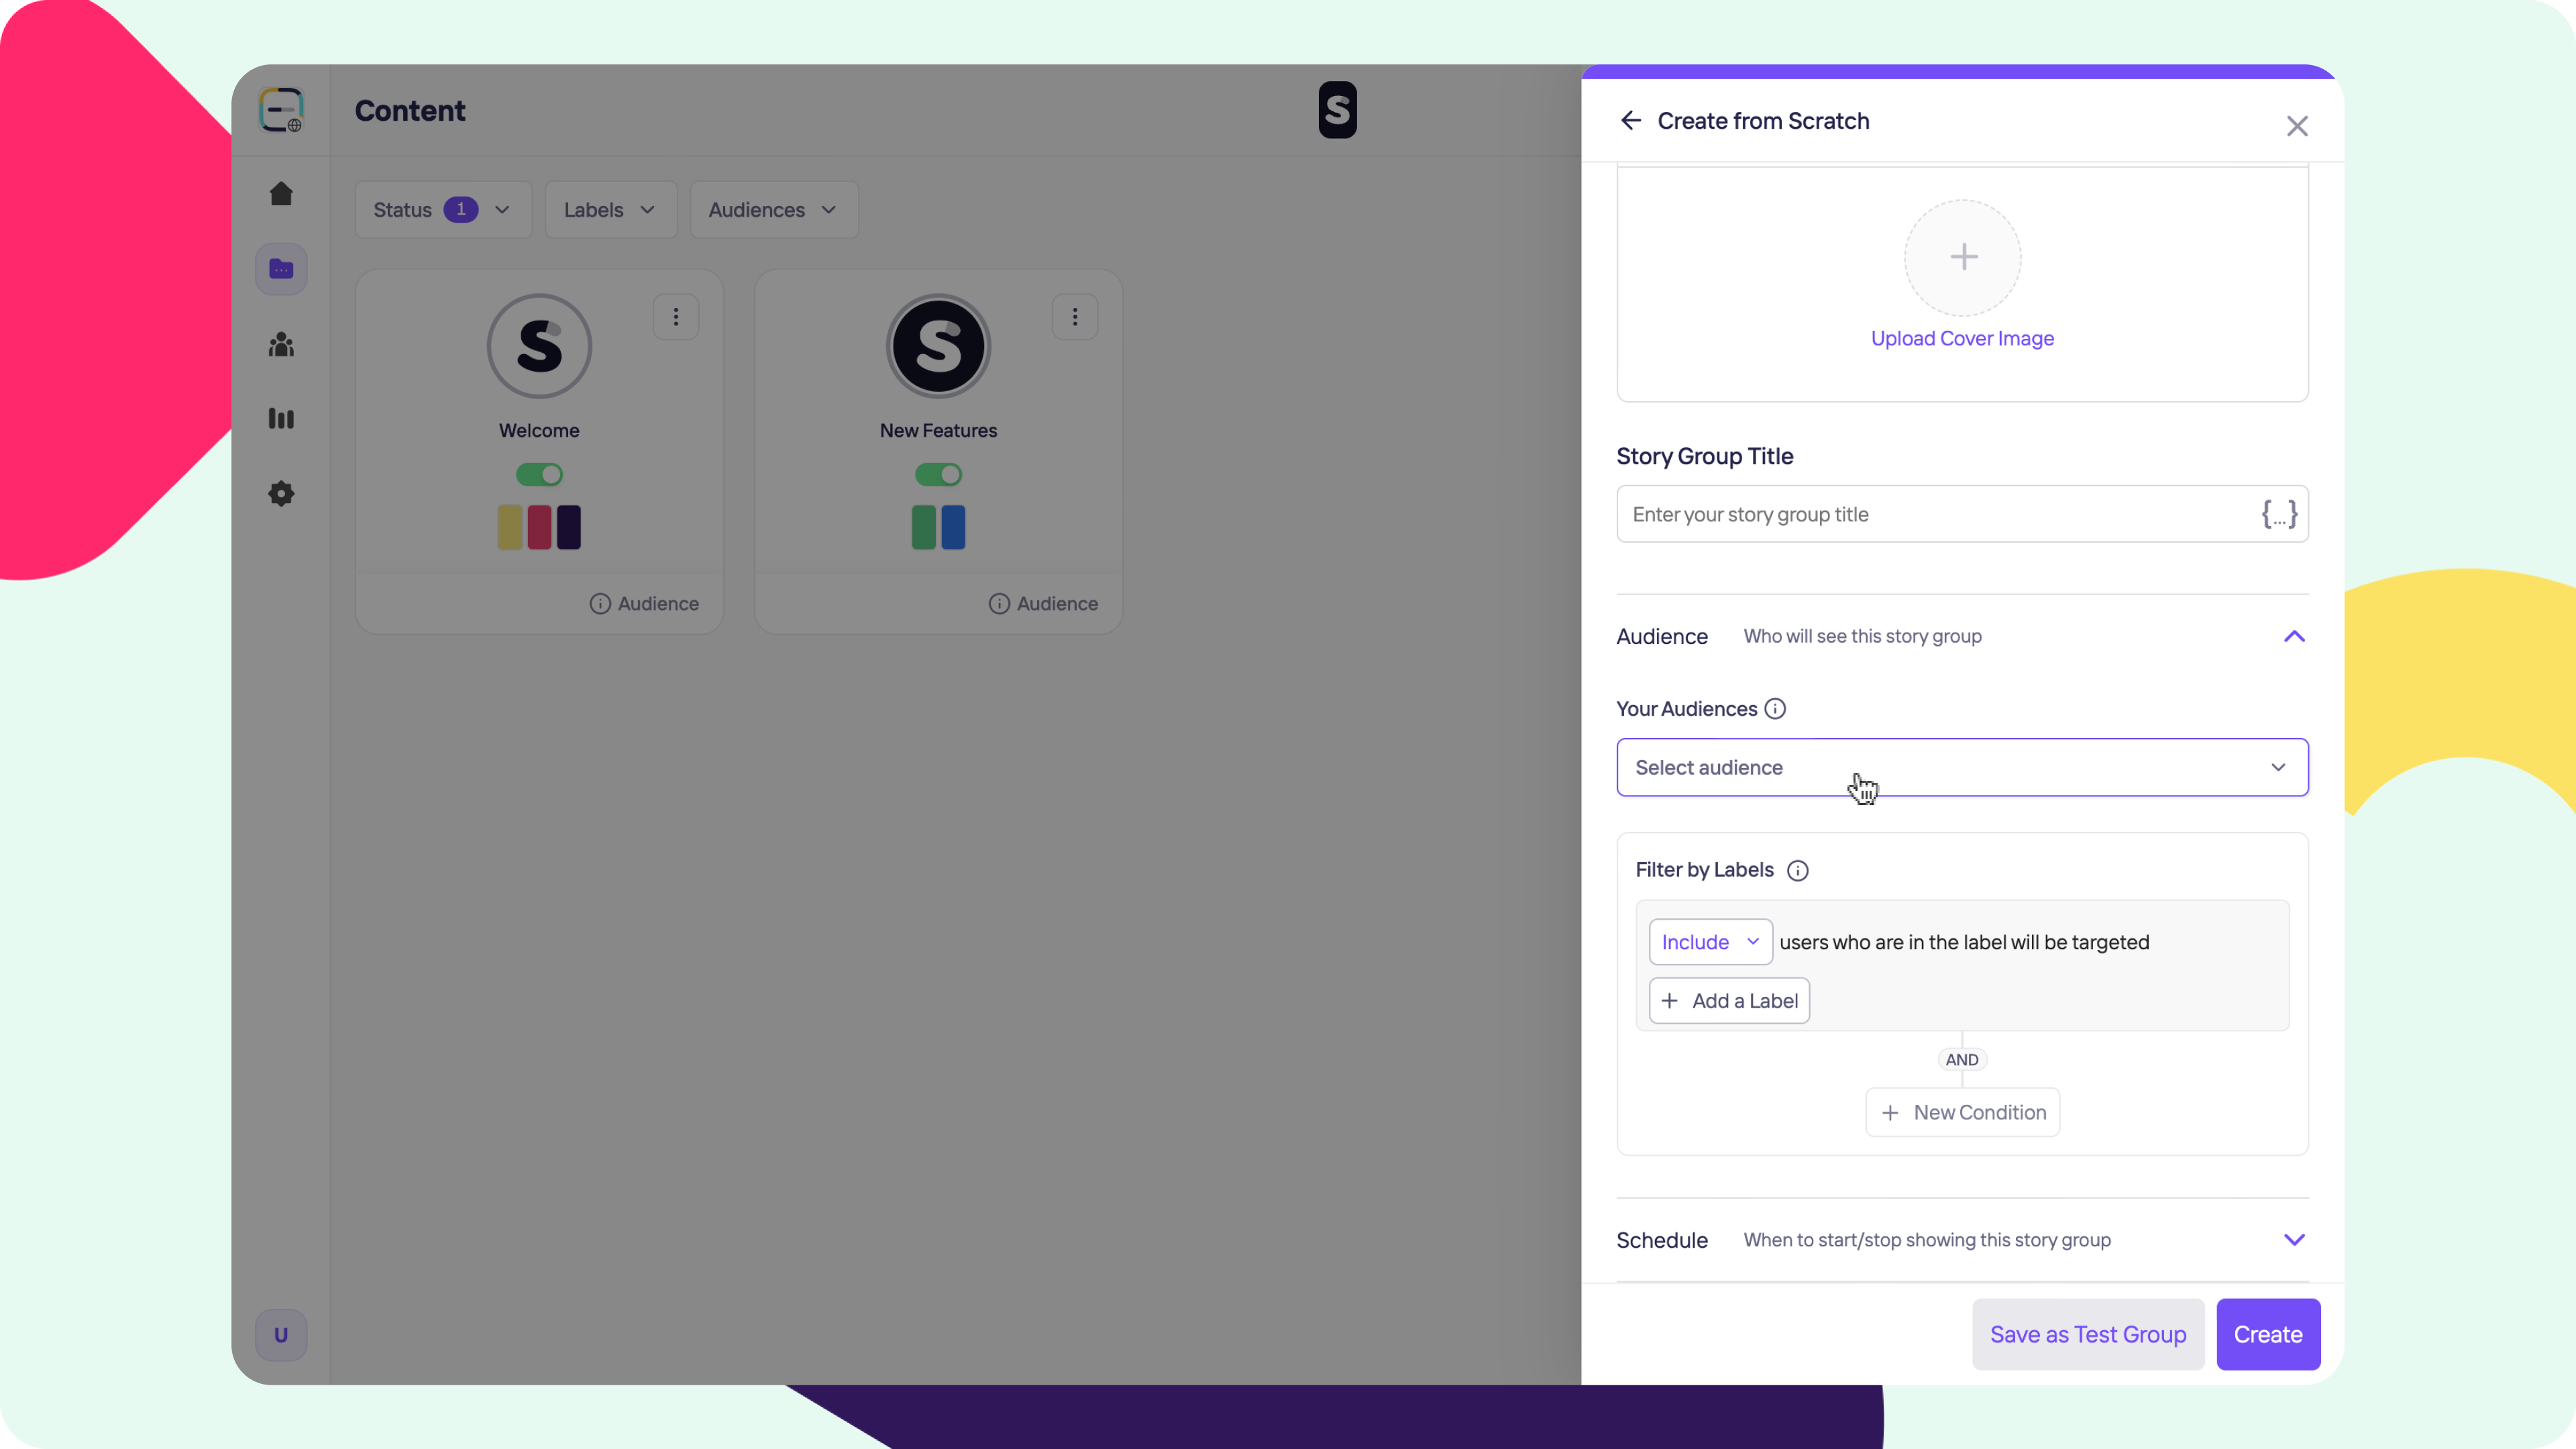Viewport: 2576px width, 1449px height.
Task: Click the curly braces variable icon
Action: pos(2278,514)
